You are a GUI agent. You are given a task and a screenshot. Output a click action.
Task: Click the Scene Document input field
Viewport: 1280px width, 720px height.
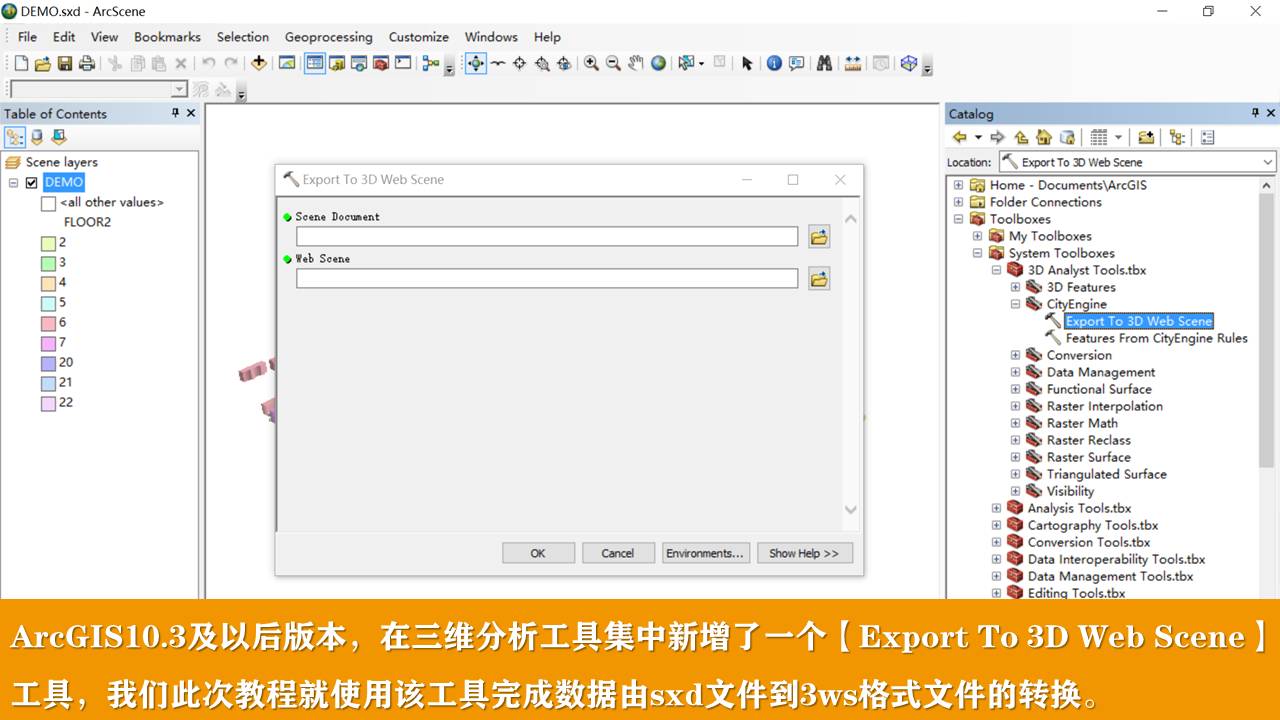(x=547, y=237)
